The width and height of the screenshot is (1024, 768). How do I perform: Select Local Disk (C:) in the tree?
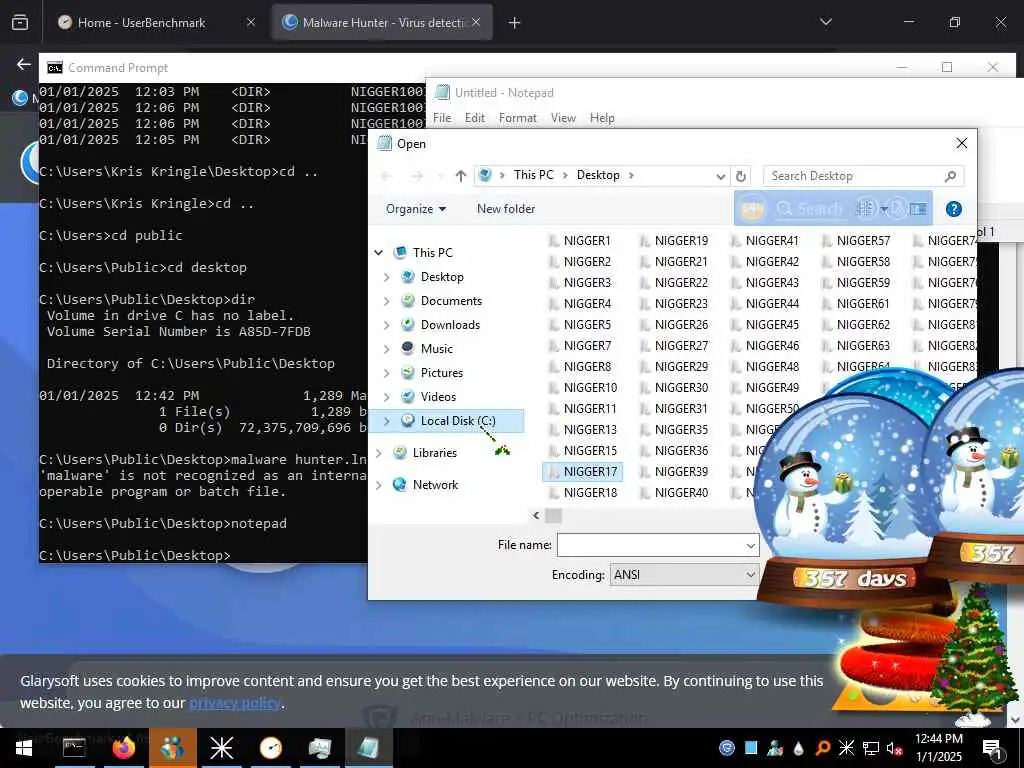coord(458,421)
